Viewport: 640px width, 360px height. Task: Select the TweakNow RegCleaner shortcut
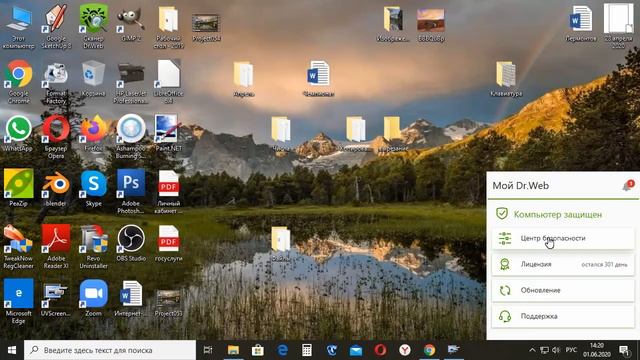18,247
